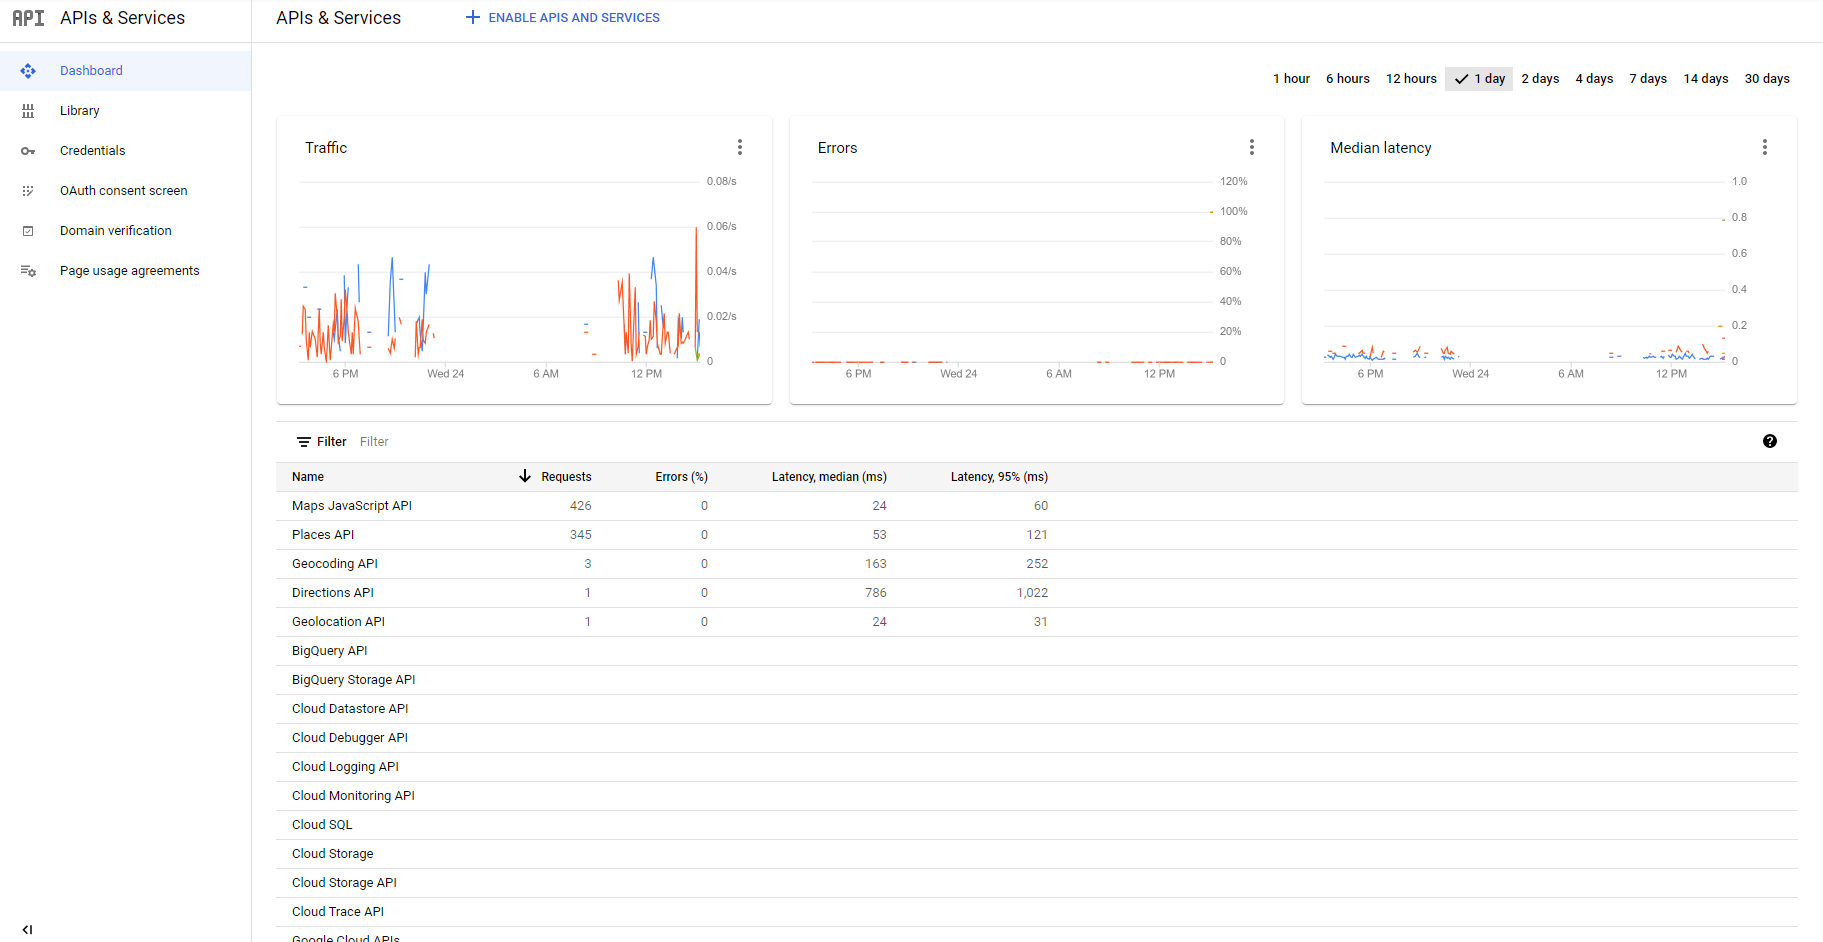Open Credentials in the sidebar
Image resolution: width=1823 pixels, height=942 pixels.
tap(125, 151)
